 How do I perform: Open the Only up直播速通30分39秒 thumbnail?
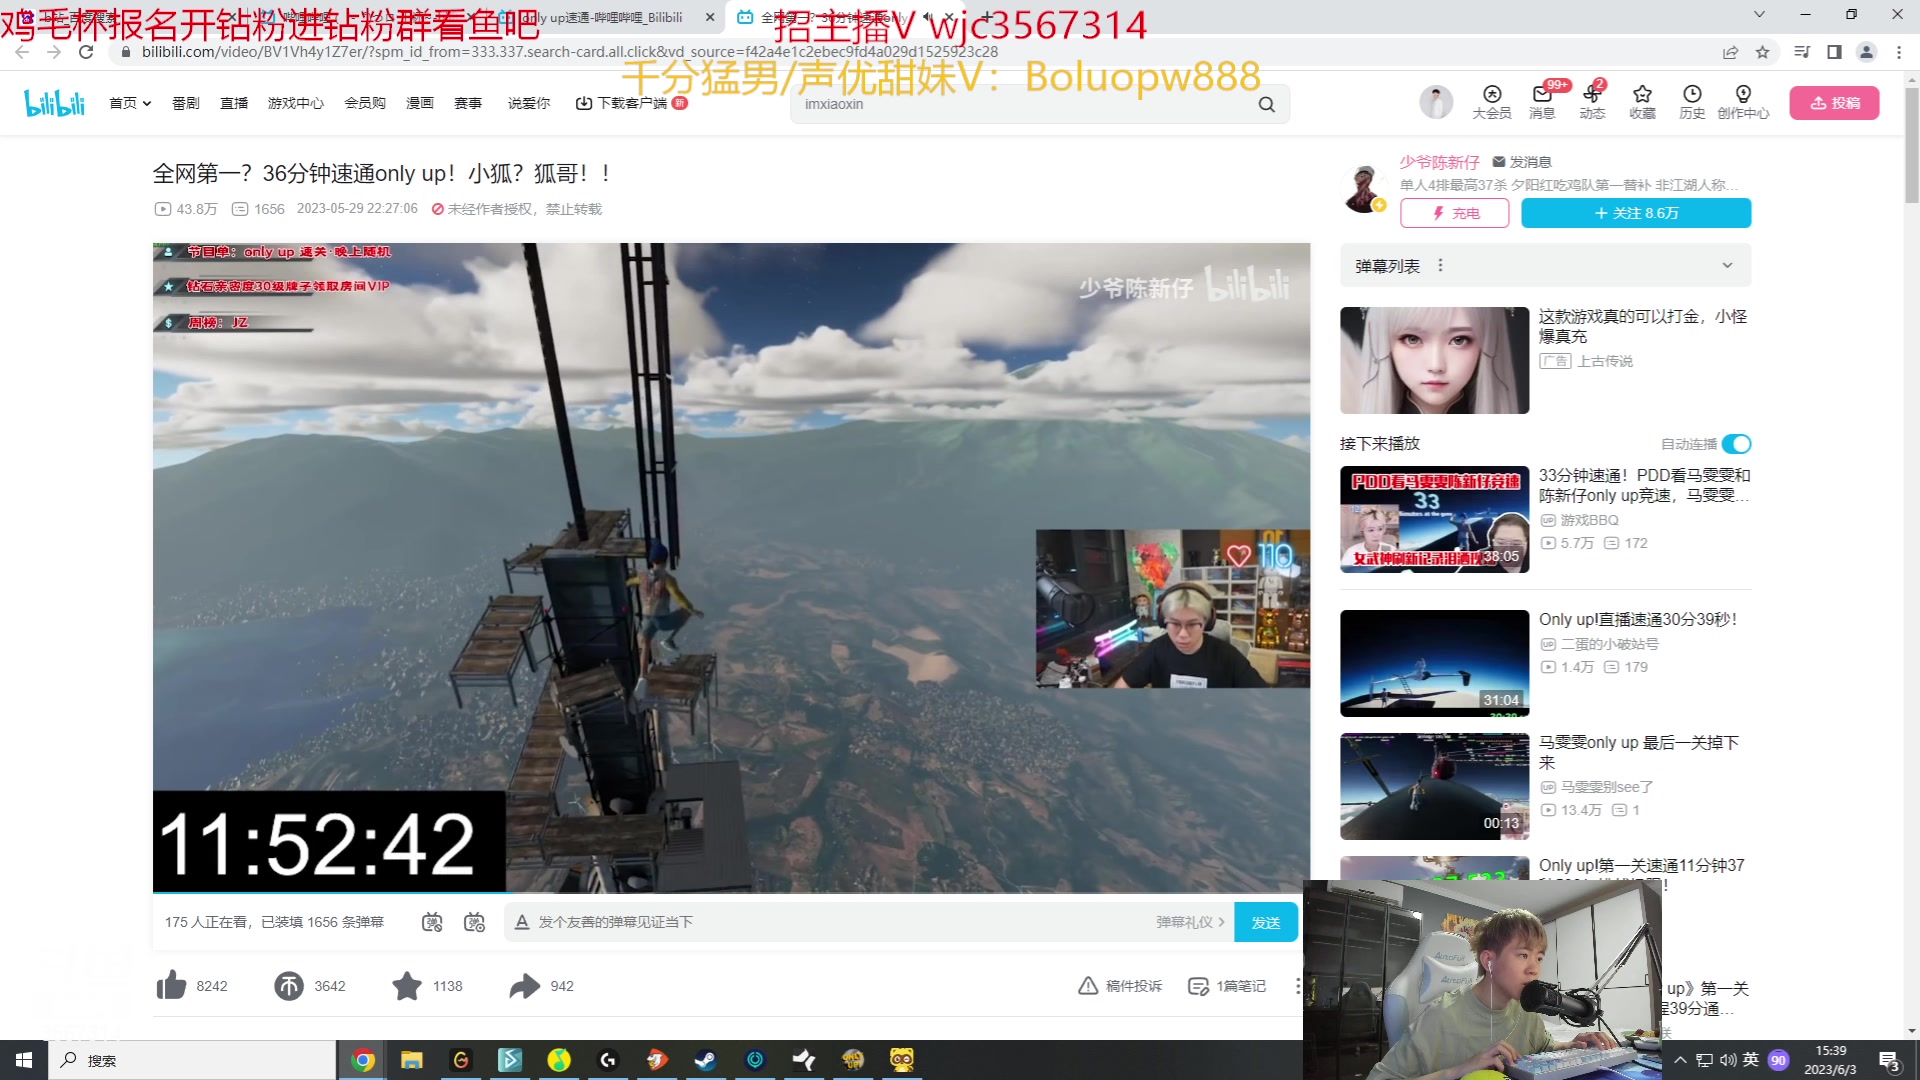tap(1434, 663)
